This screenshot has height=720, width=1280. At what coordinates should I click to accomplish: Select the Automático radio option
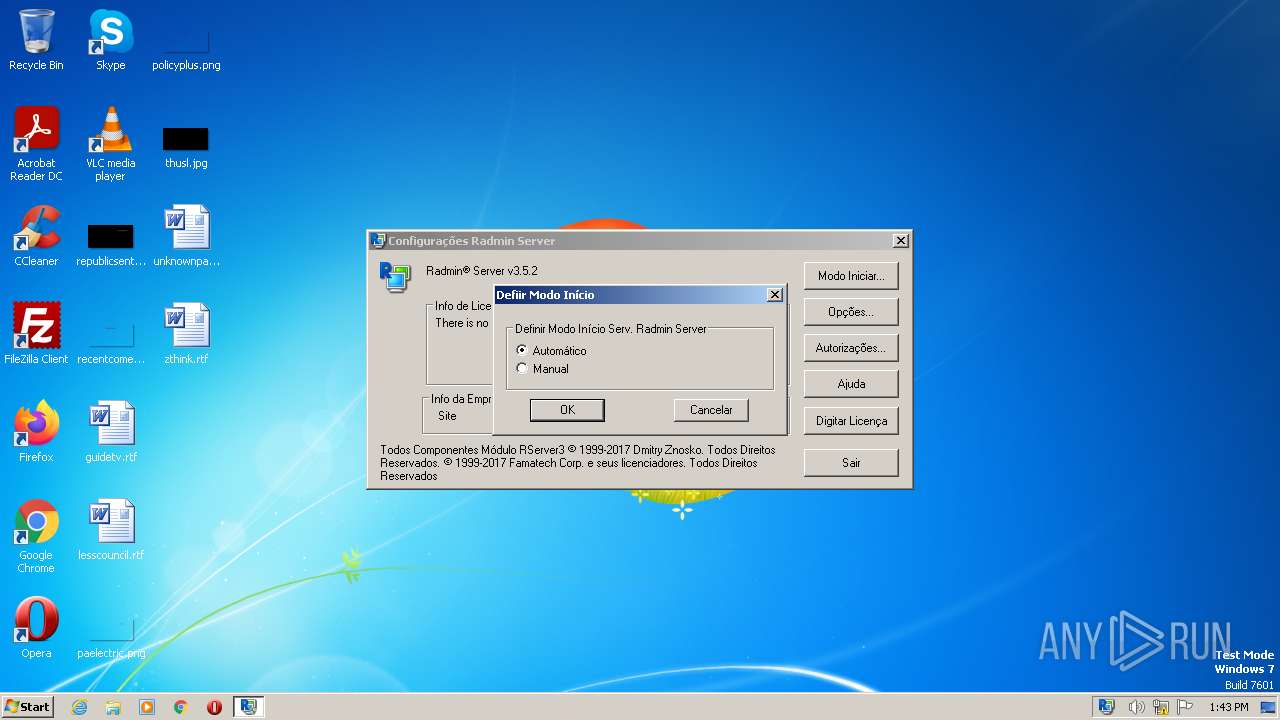pyautogui.click(x=551, y=351)
